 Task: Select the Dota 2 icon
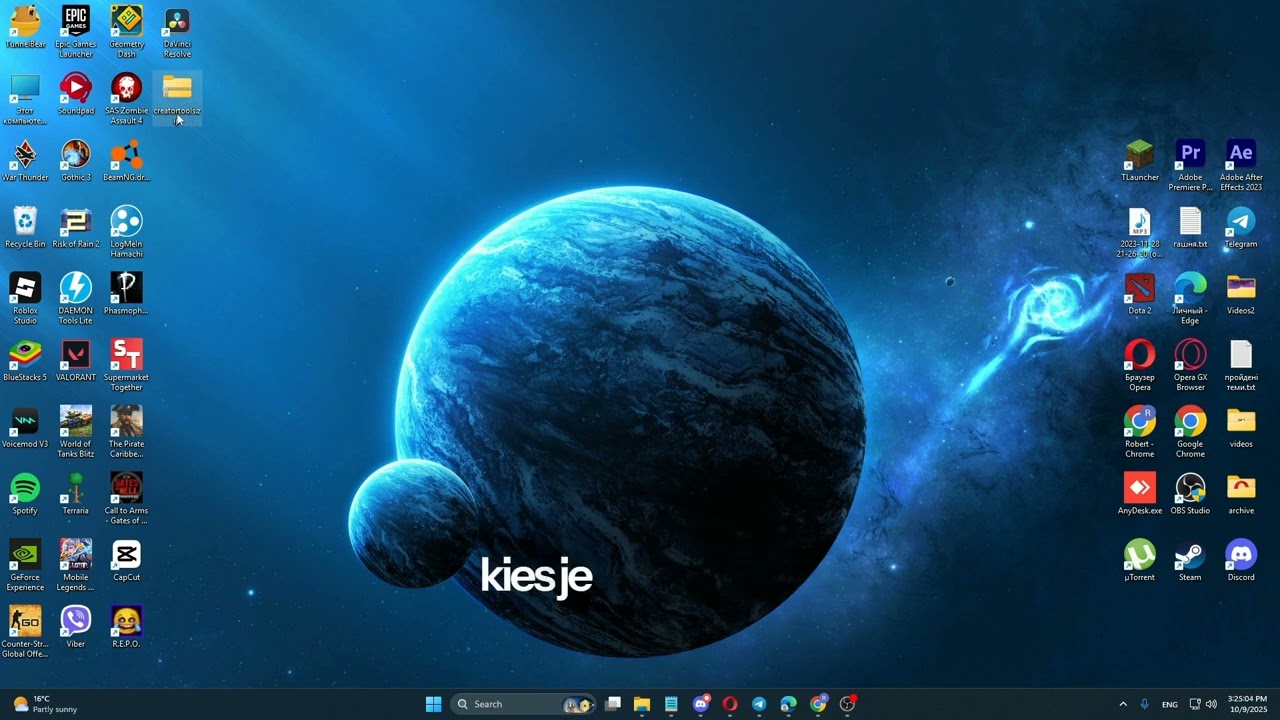click(1140, 294)
